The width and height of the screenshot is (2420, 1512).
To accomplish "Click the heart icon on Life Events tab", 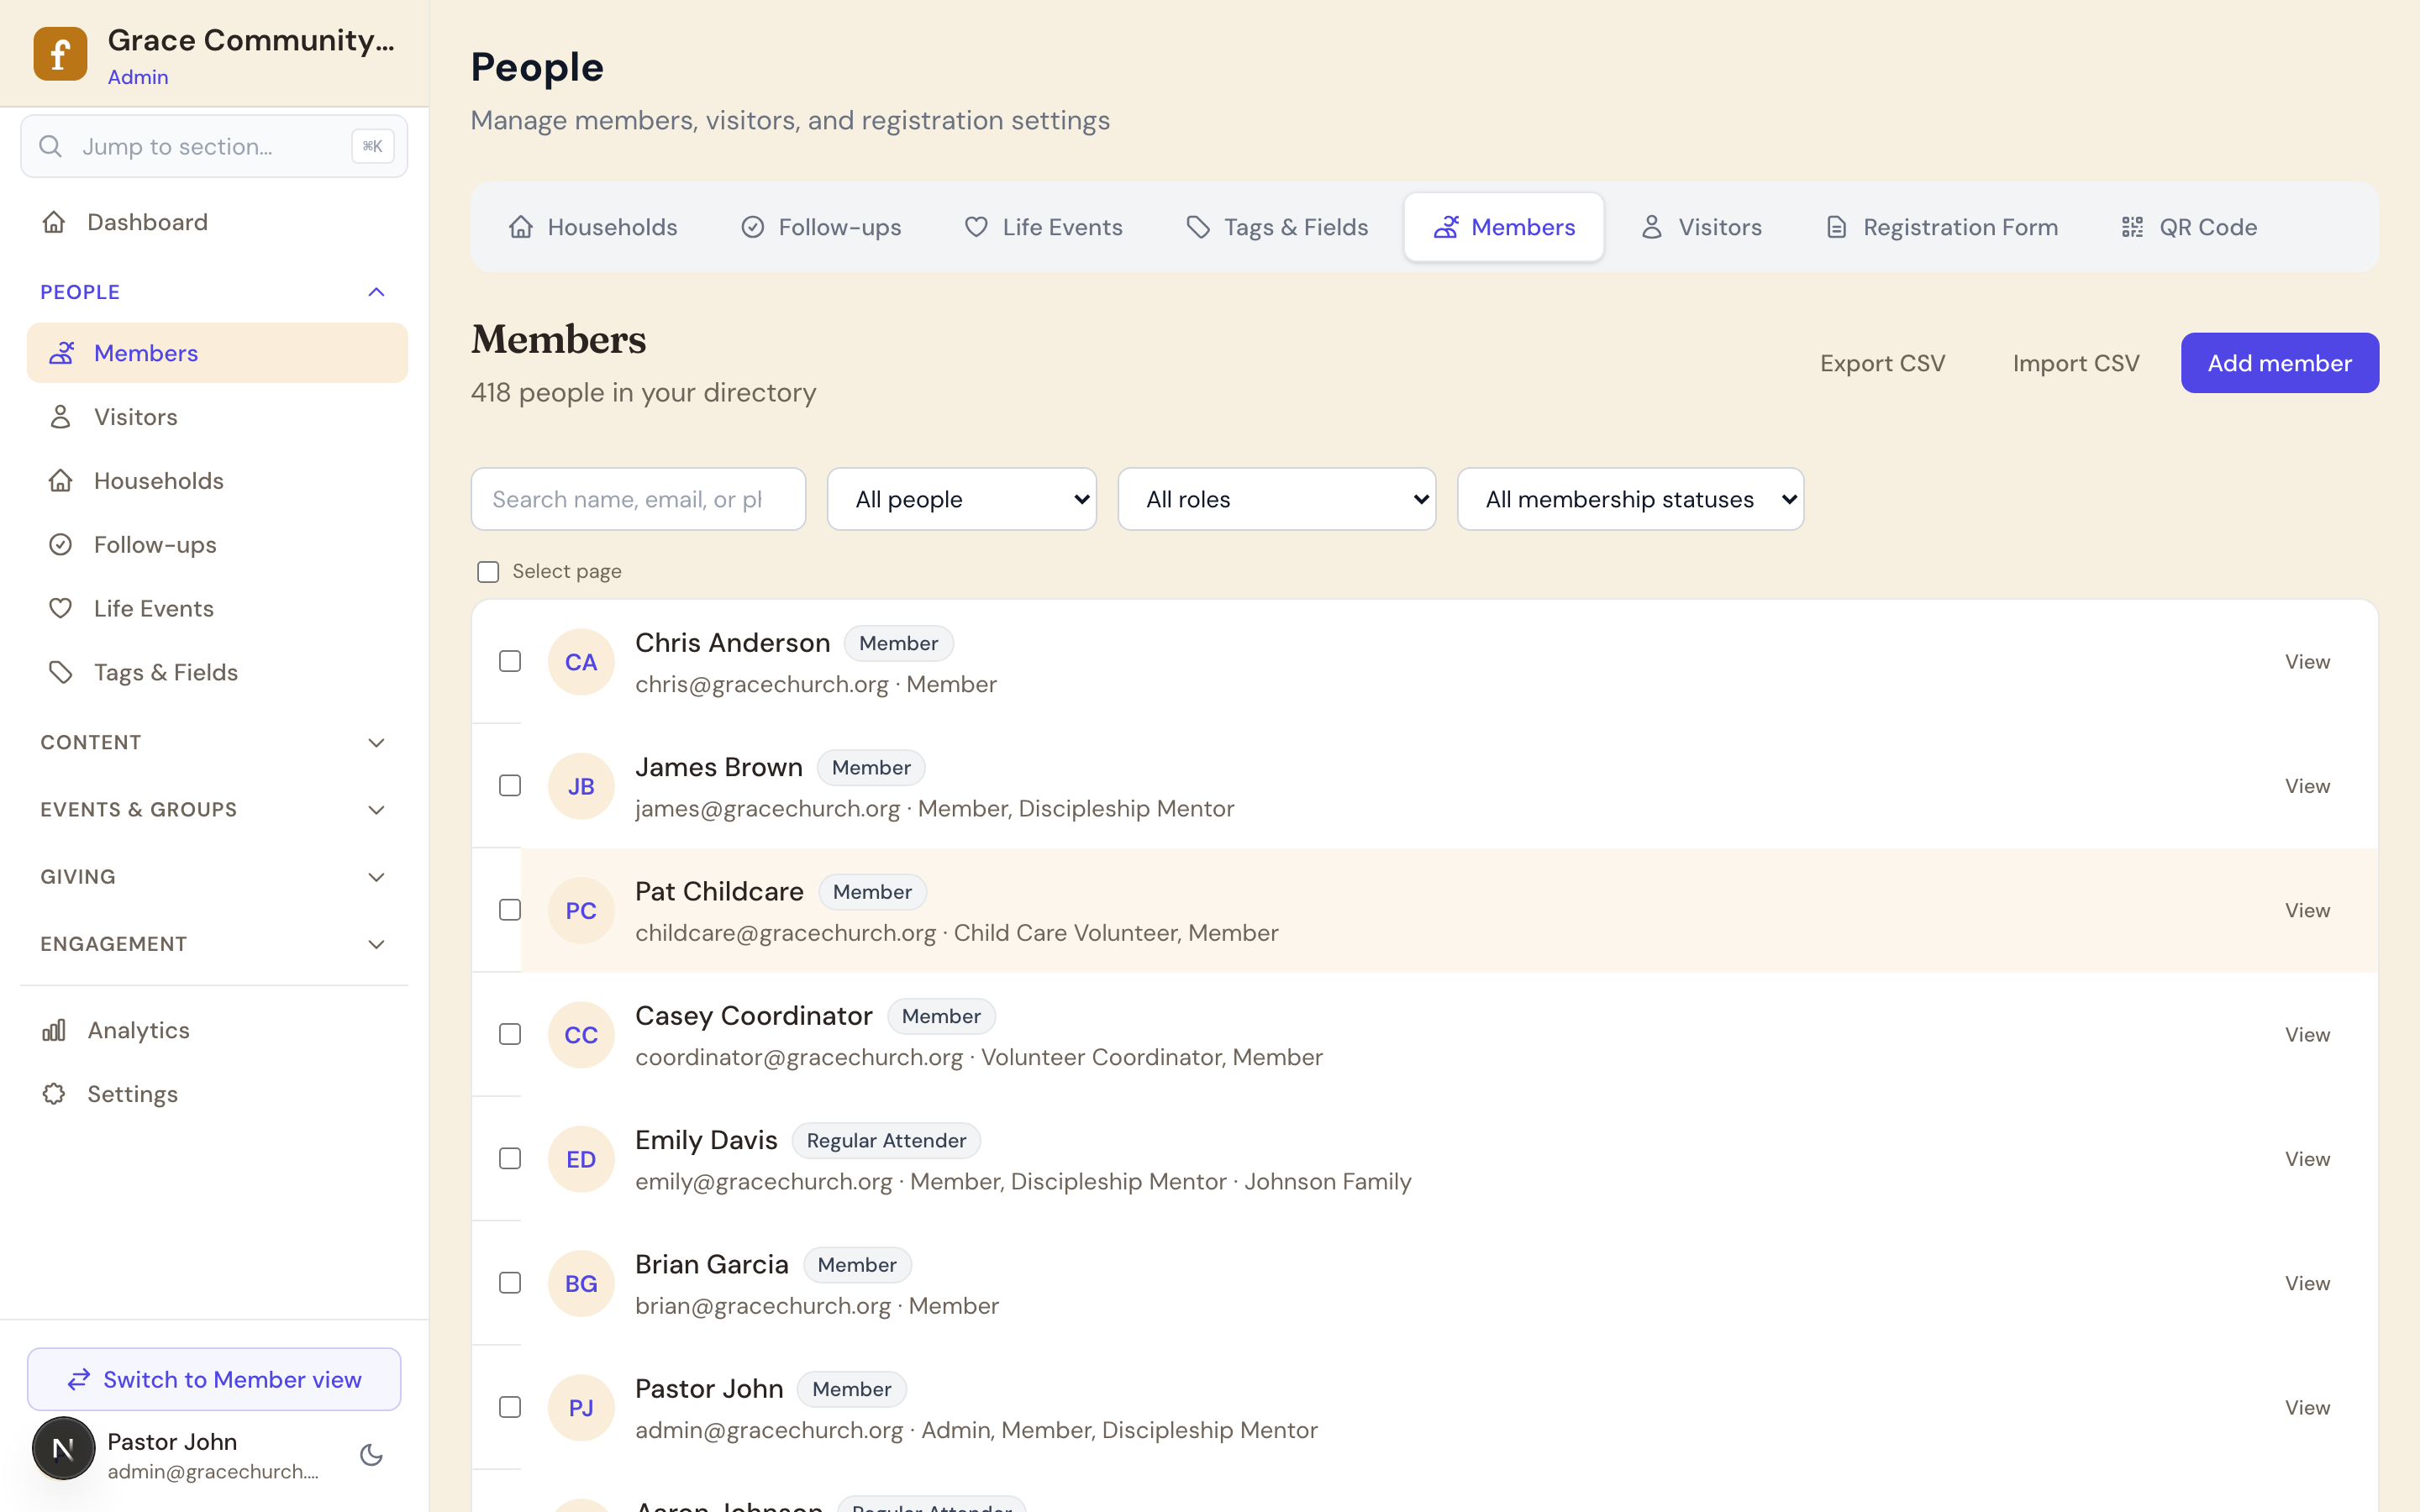I will [x=977, y=227].
